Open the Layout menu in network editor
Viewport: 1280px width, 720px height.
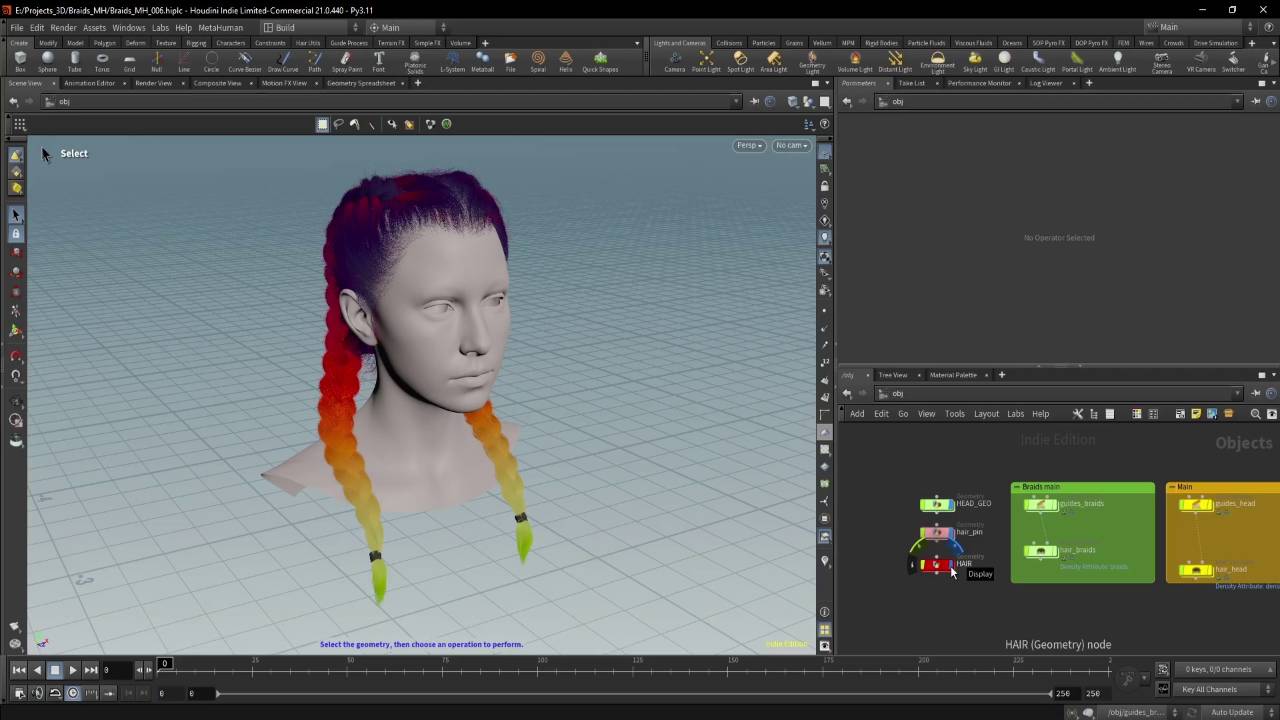pos(986,414)
